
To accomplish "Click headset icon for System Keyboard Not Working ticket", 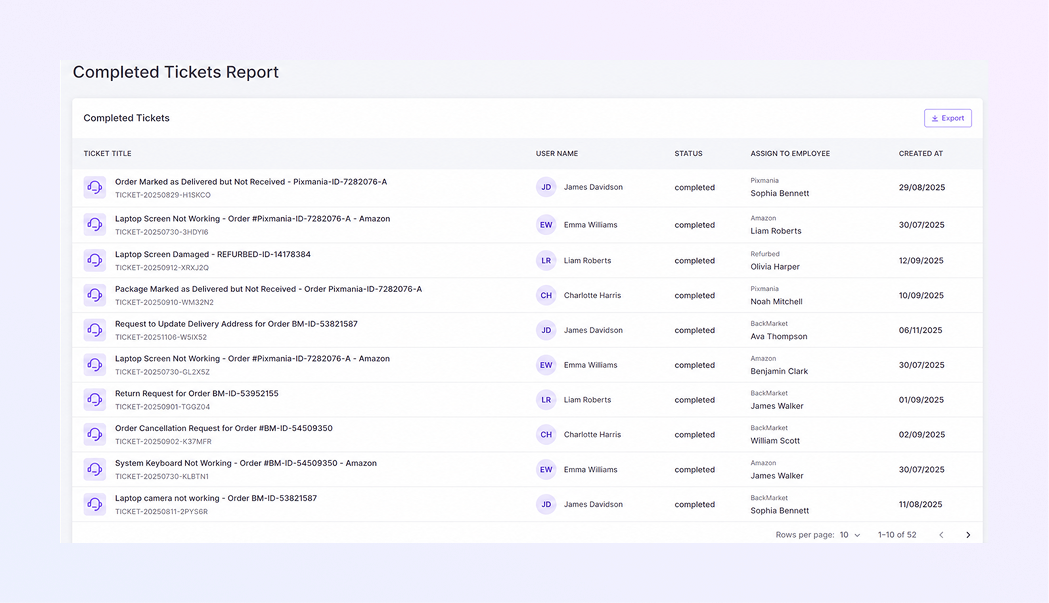I will (94, 469).
